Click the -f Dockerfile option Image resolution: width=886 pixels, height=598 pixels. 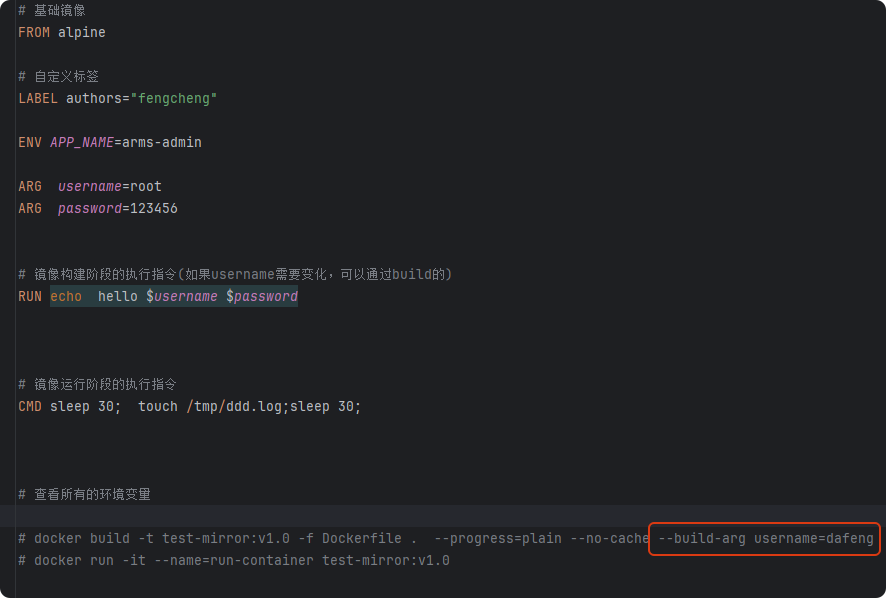(350, 538)
